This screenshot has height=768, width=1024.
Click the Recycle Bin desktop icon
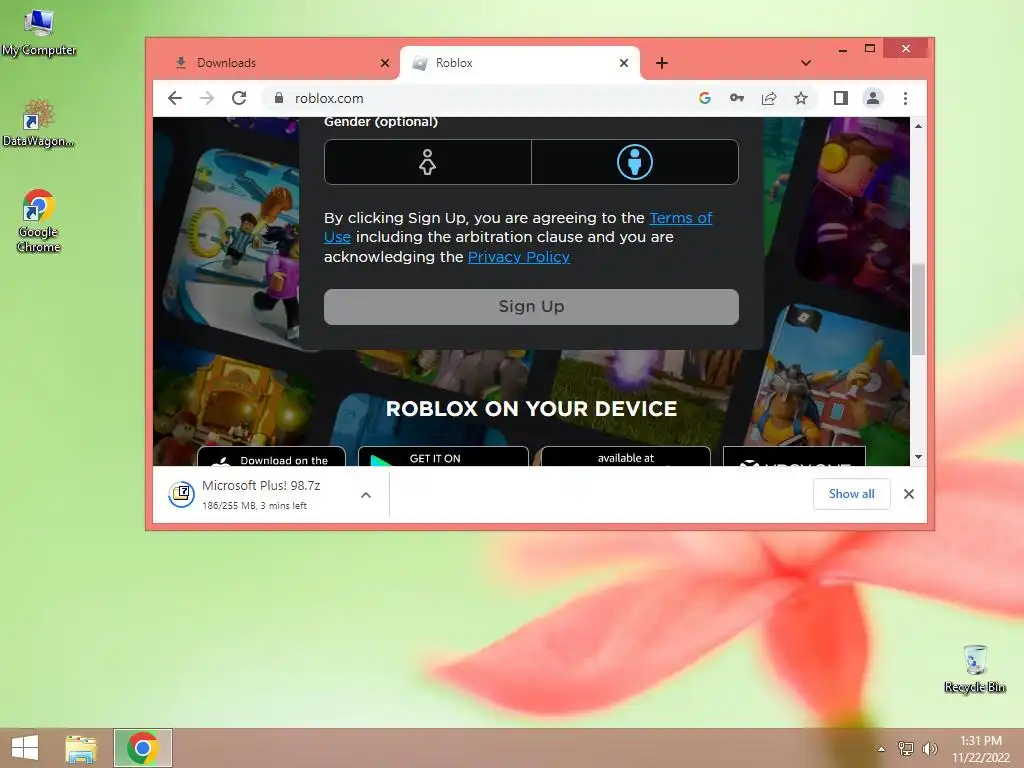pos(974,668)
